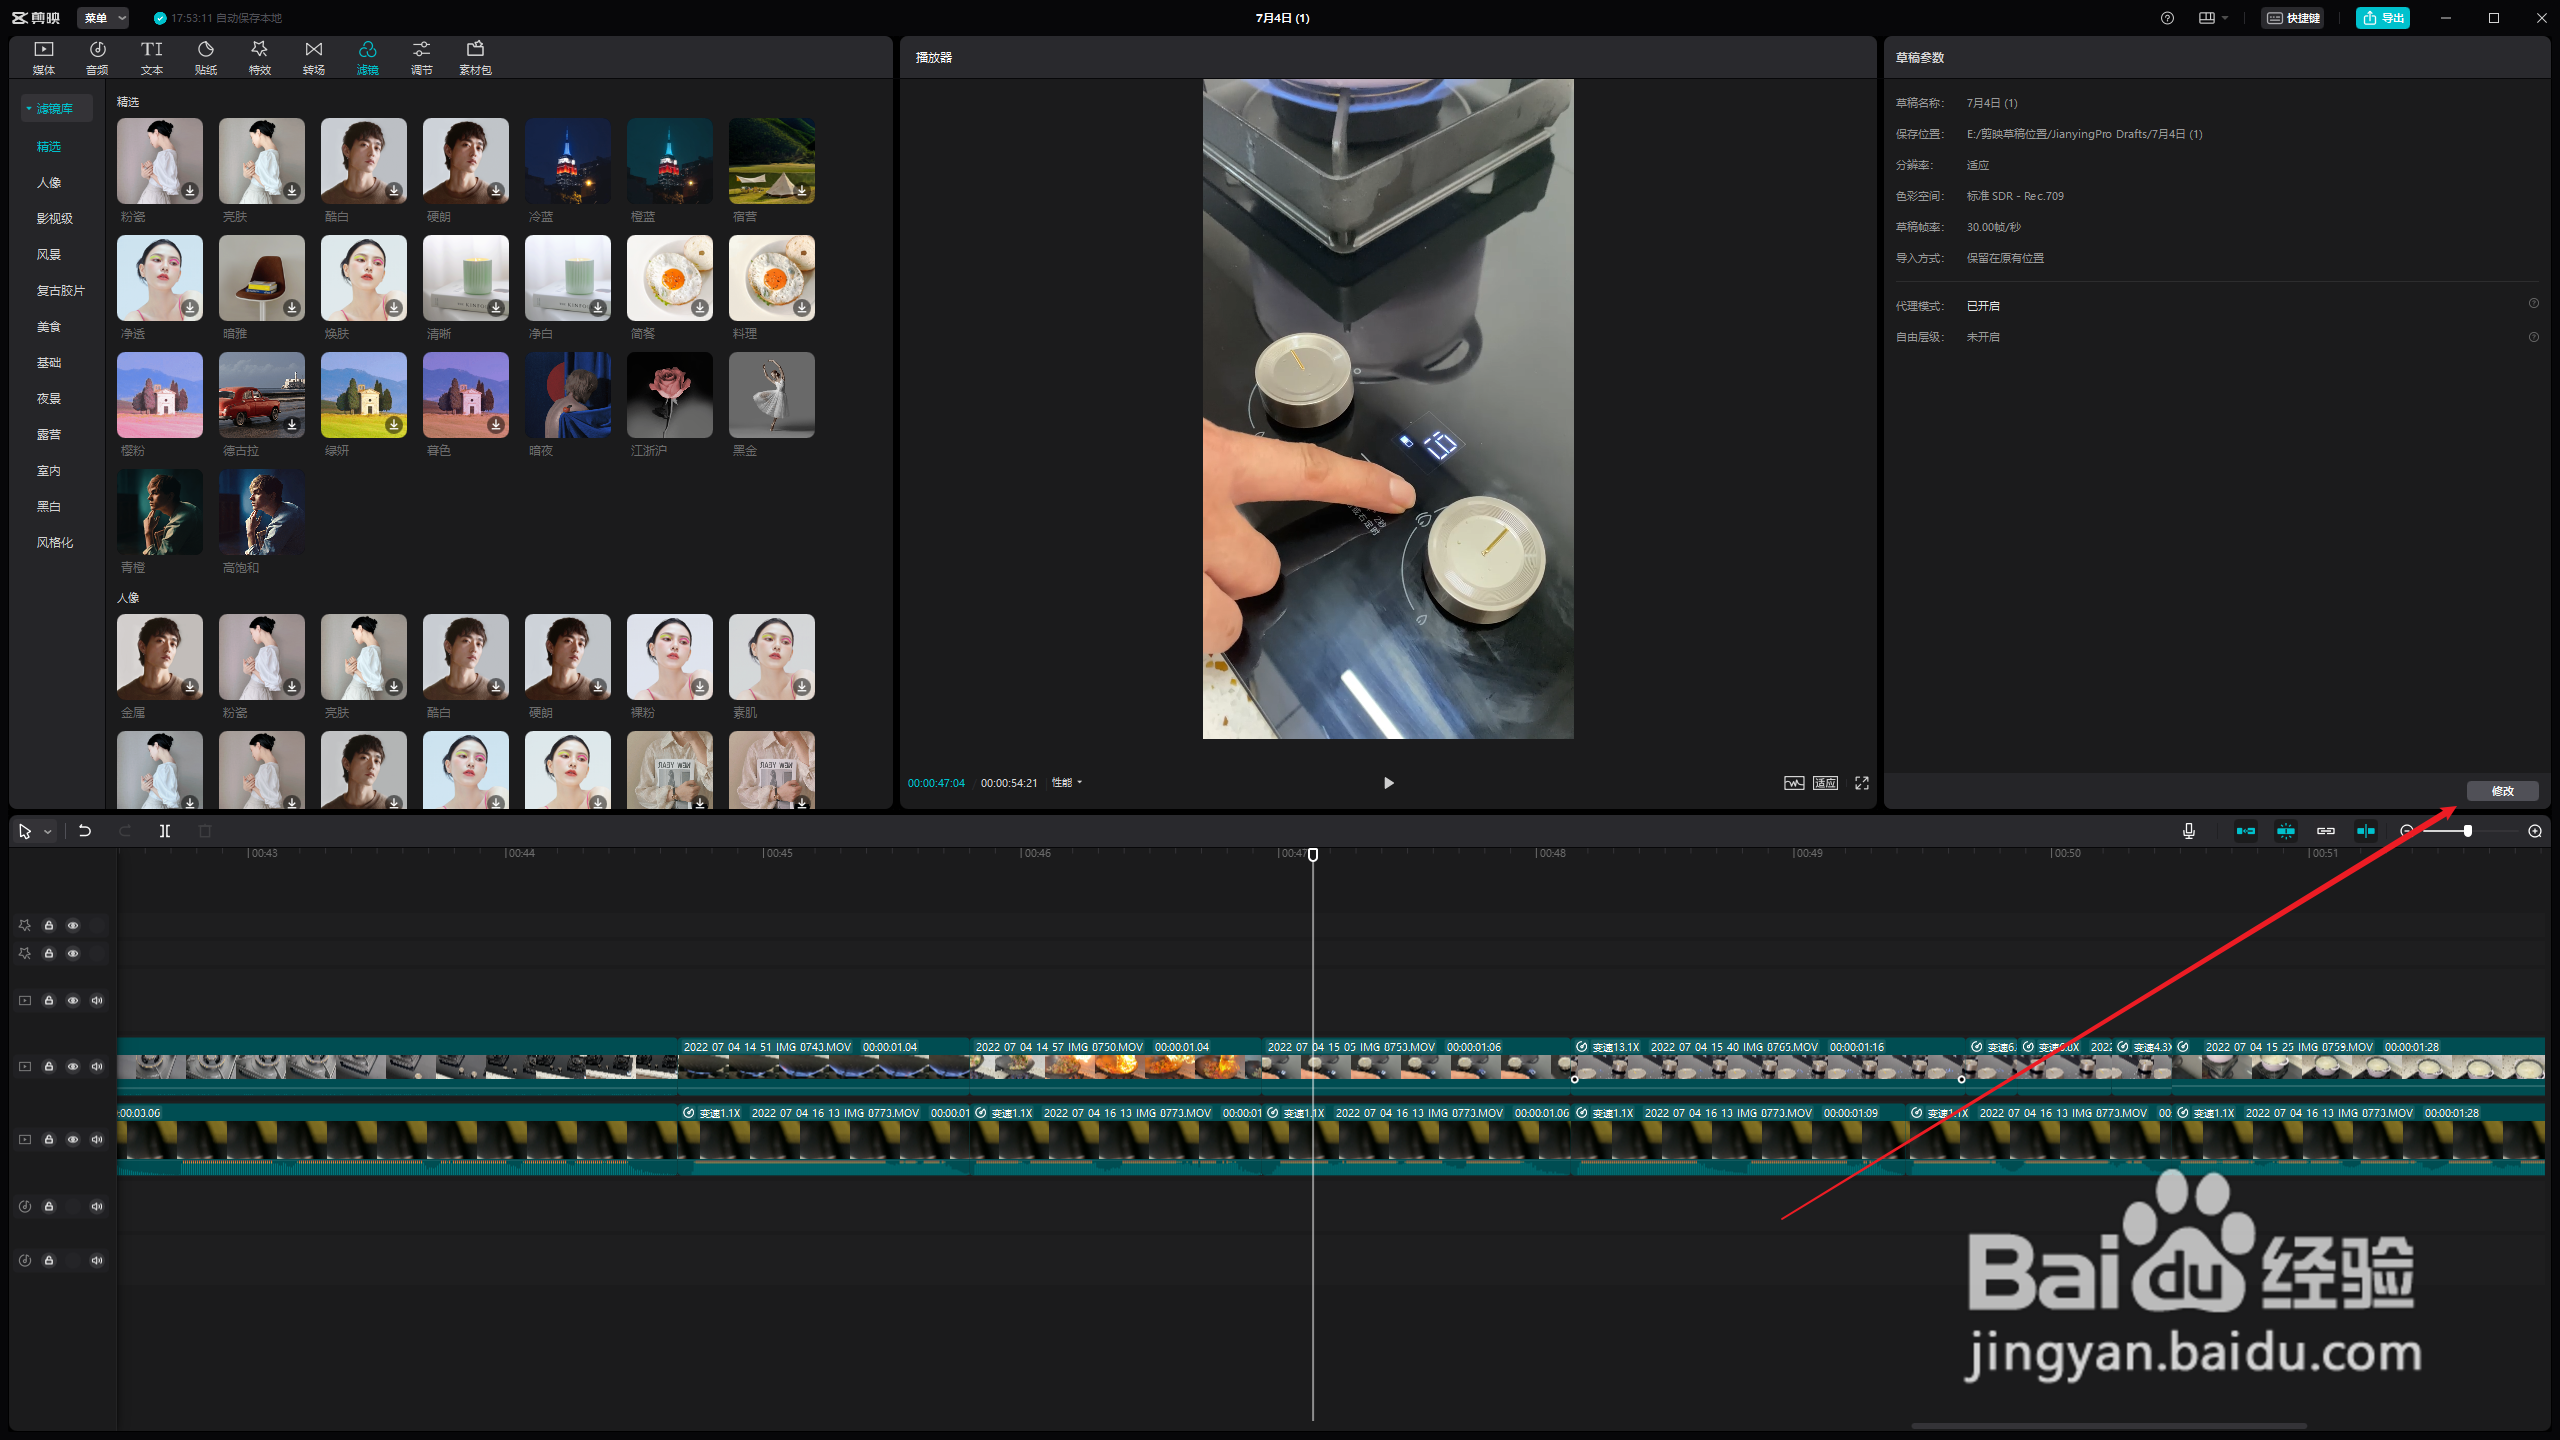Viewport: 2560px width, 1440px height.
Task: Hide the topmost timeline track with its eye icon
Action: click(x=73, y=925)
